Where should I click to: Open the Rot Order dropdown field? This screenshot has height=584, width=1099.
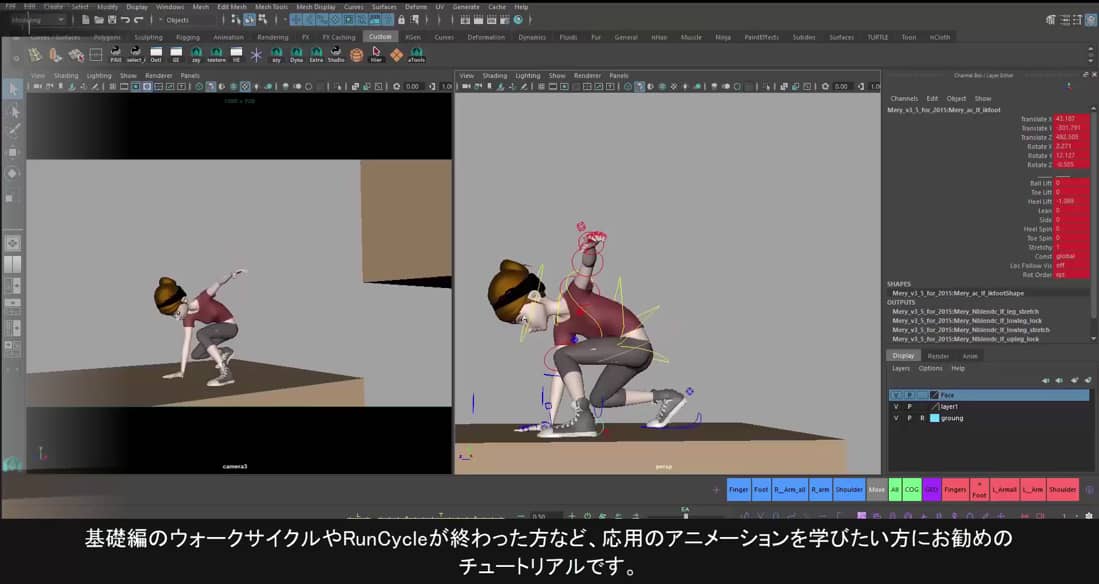pyautogui.click(x=1072, y=275)
